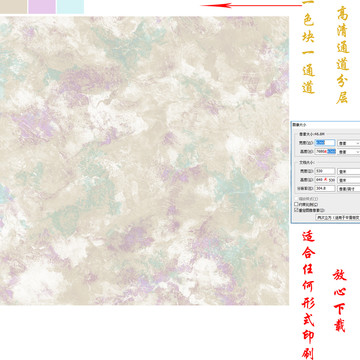This screenshot has width=360, height=360.
Task: Click the light purple color swatch
Action: point(42,7)
